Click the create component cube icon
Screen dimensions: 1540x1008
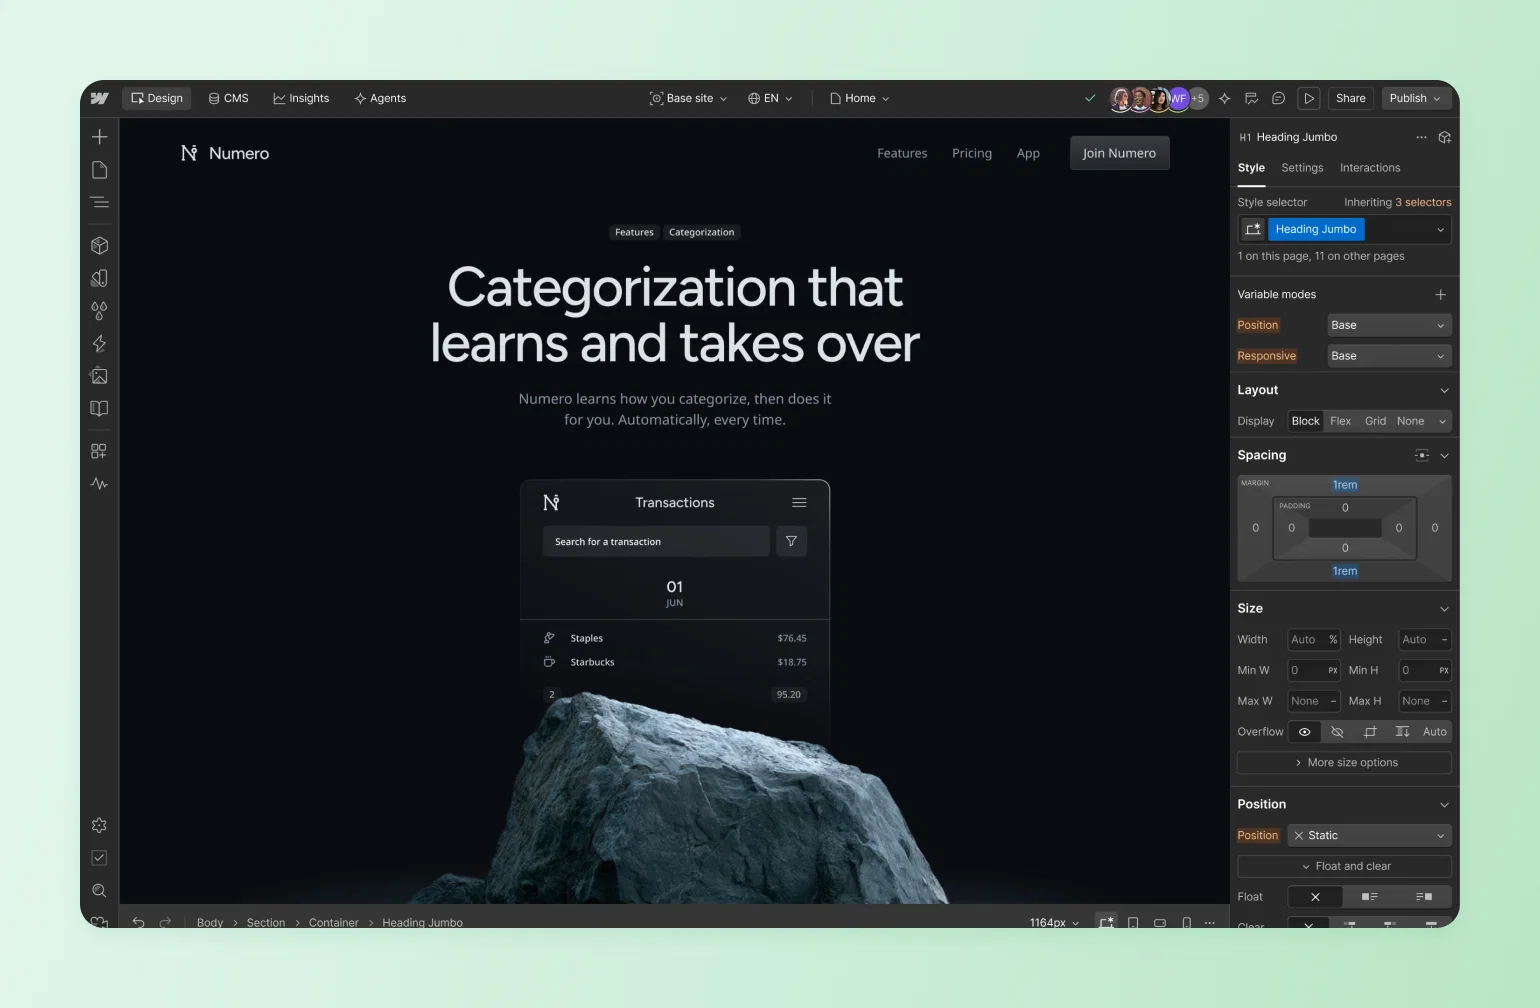1444,137
